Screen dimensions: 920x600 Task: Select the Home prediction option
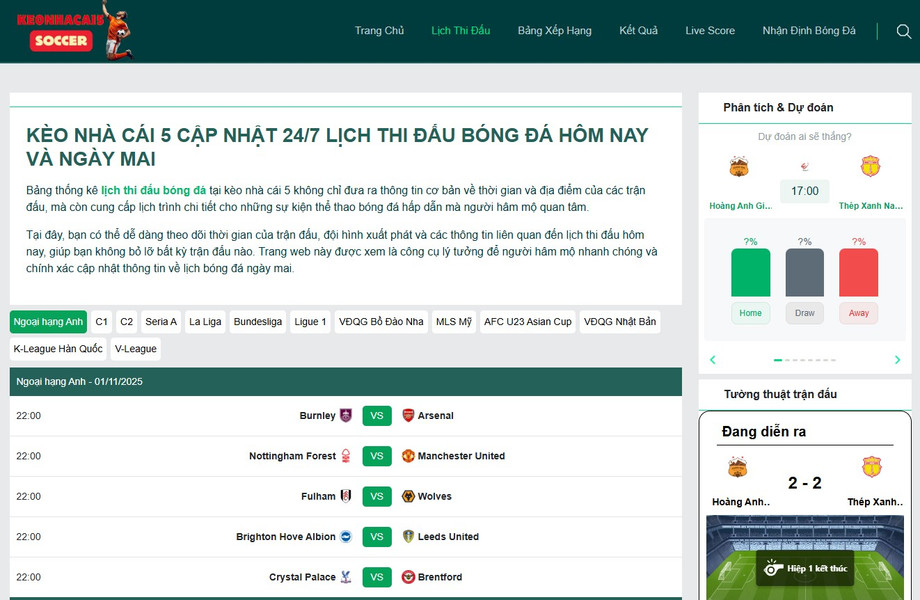pyautogui.click(x=750, y=313)
